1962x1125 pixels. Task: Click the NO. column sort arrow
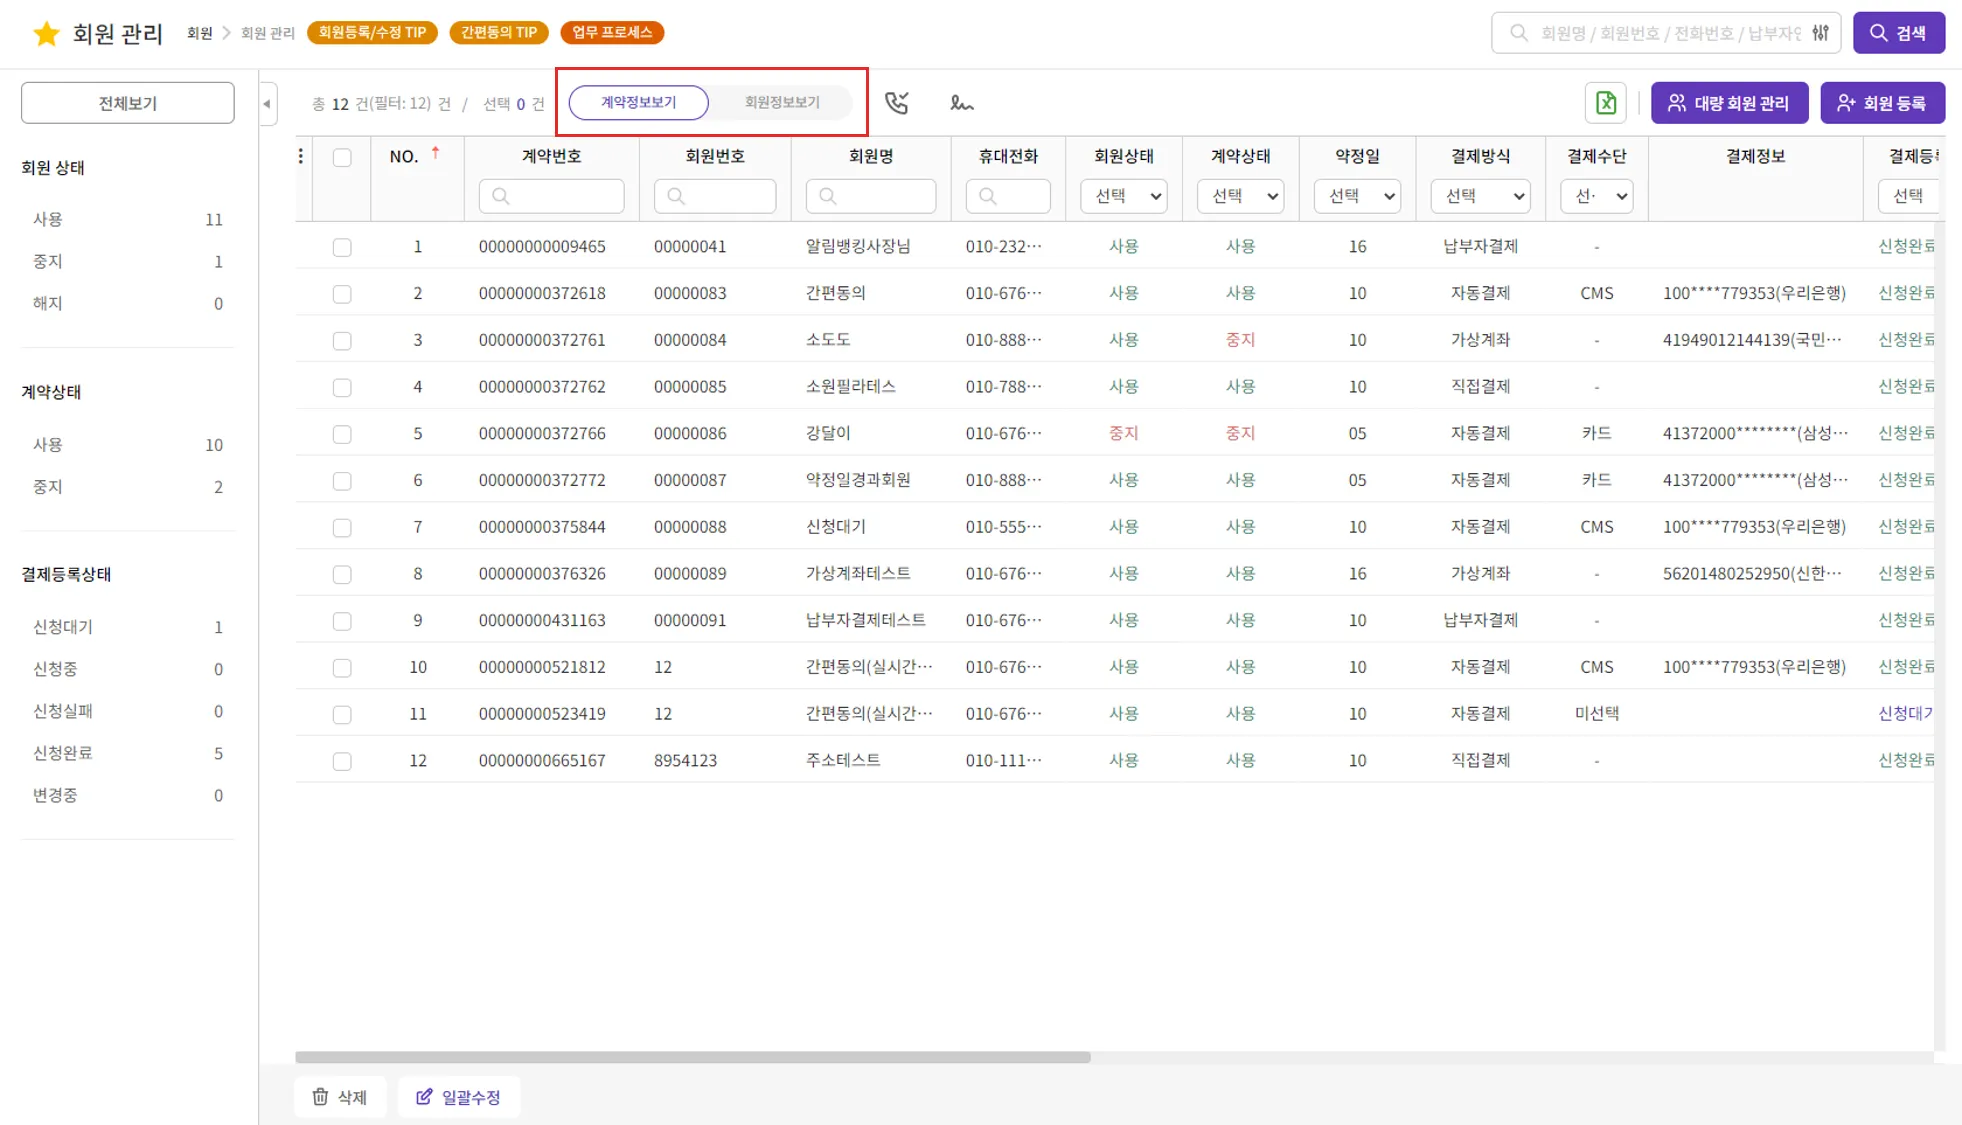coord(435,153)
